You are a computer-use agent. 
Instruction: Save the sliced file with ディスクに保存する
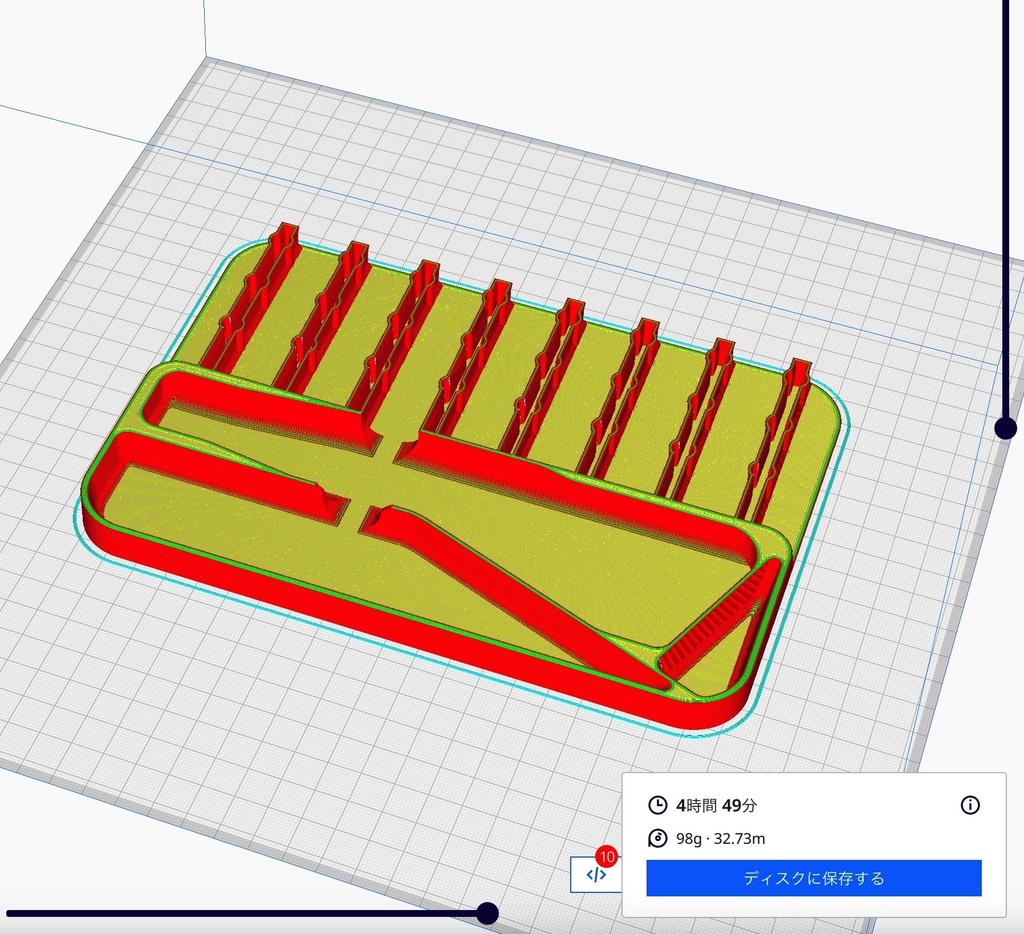pos(813,878)
